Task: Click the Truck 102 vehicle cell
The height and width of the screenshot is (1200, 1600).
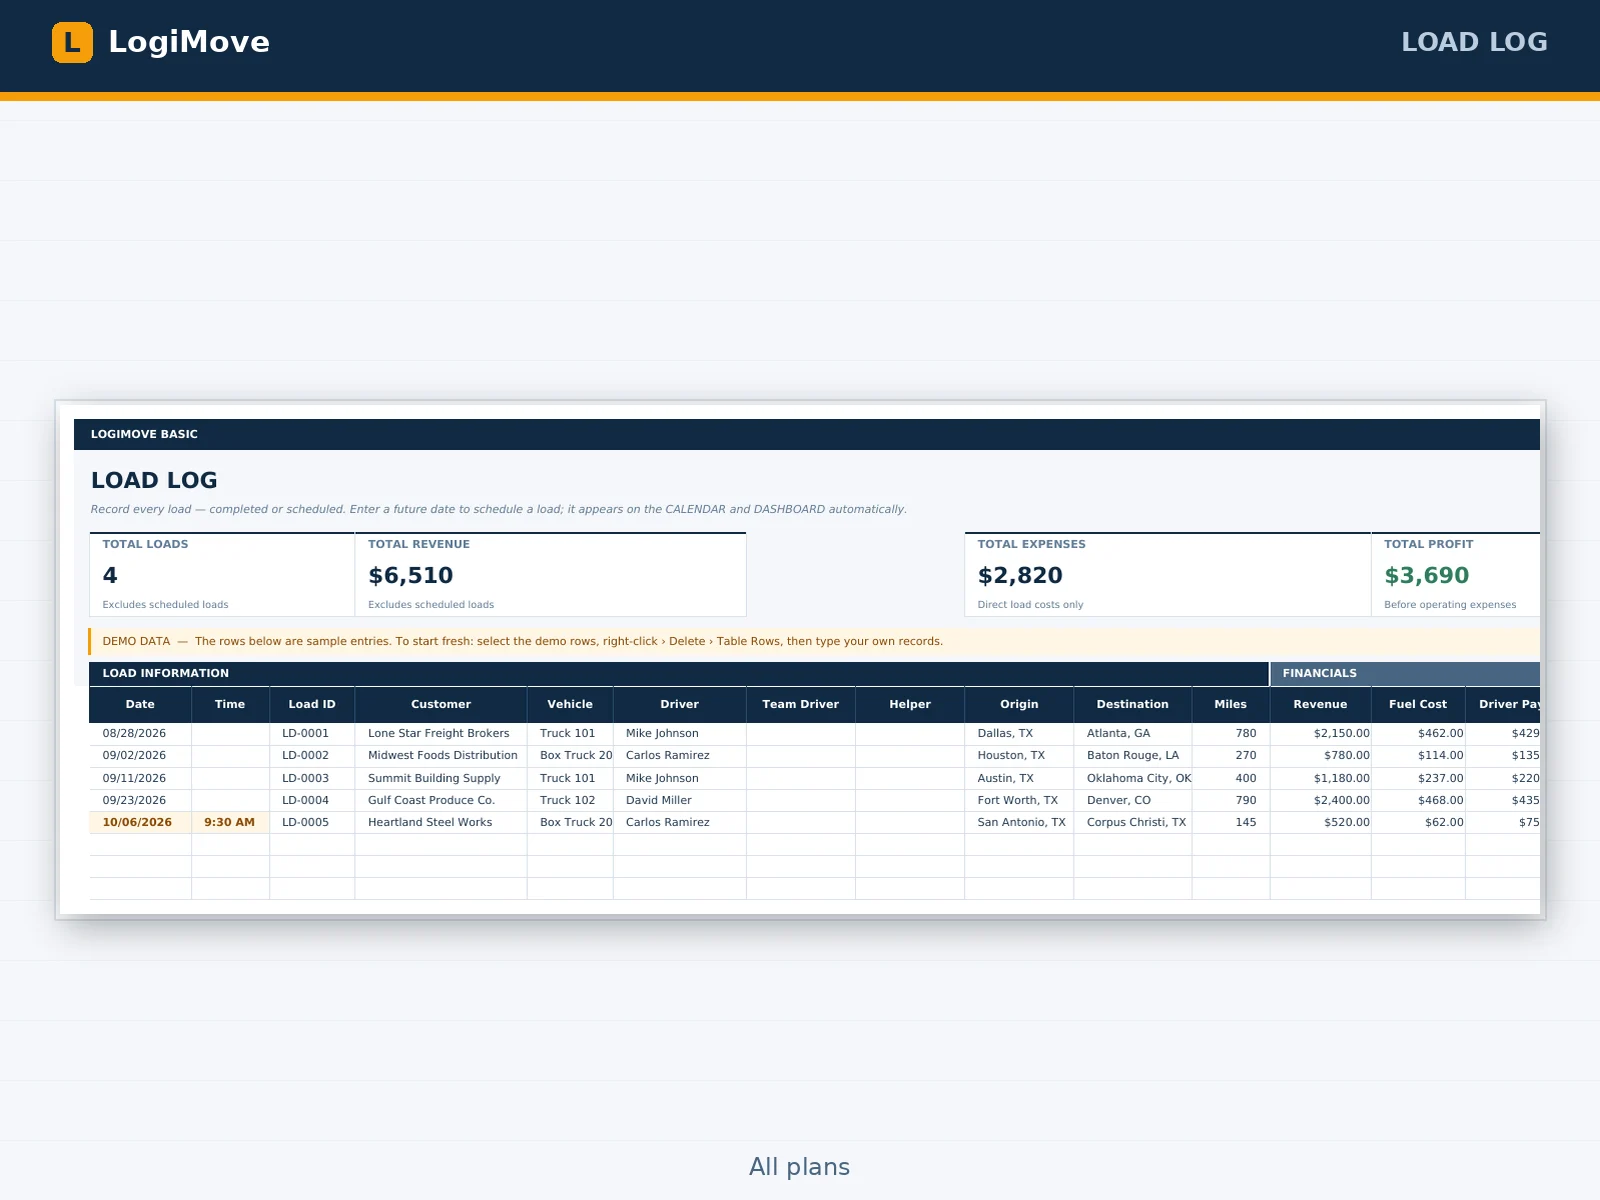Action: pyautogui.click(x=568, y=800)
